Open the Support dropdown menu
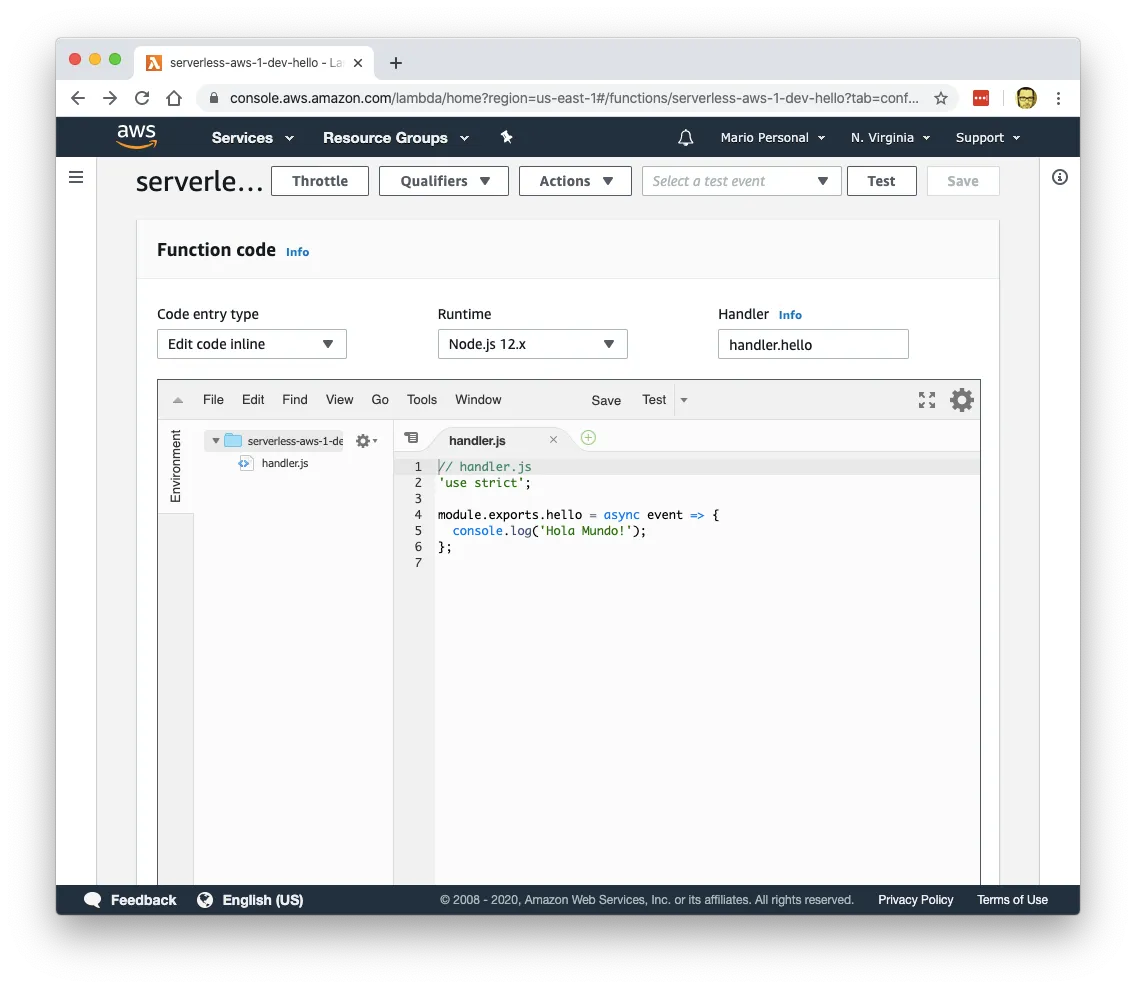Image resolution: width=1136 pixels, height=989 pixels. tap(987, 138)
